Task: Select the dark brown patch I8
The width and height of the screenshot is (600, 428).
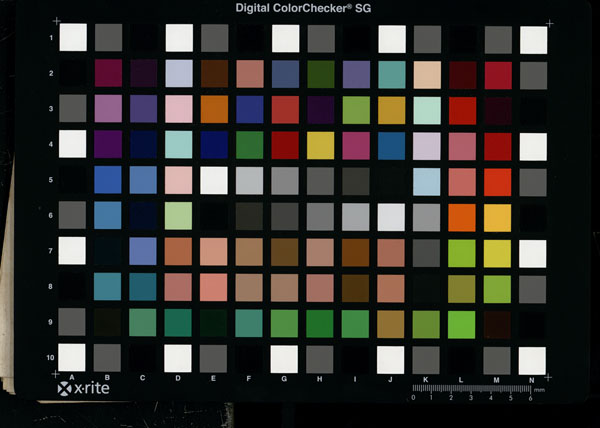Action: pos(355,288)
